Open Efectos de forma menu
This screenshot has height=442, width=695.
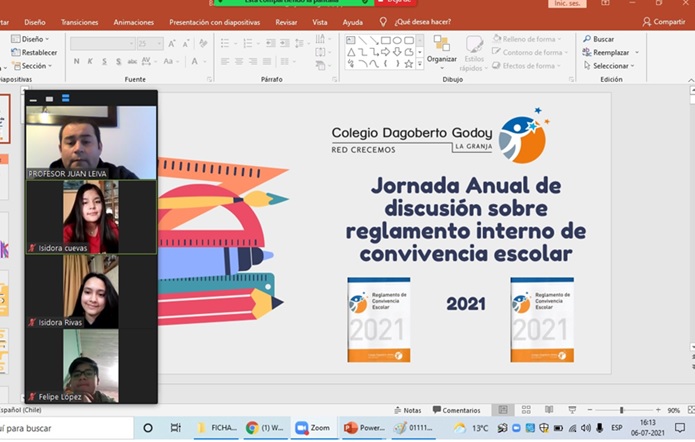[x=527, y=66]
